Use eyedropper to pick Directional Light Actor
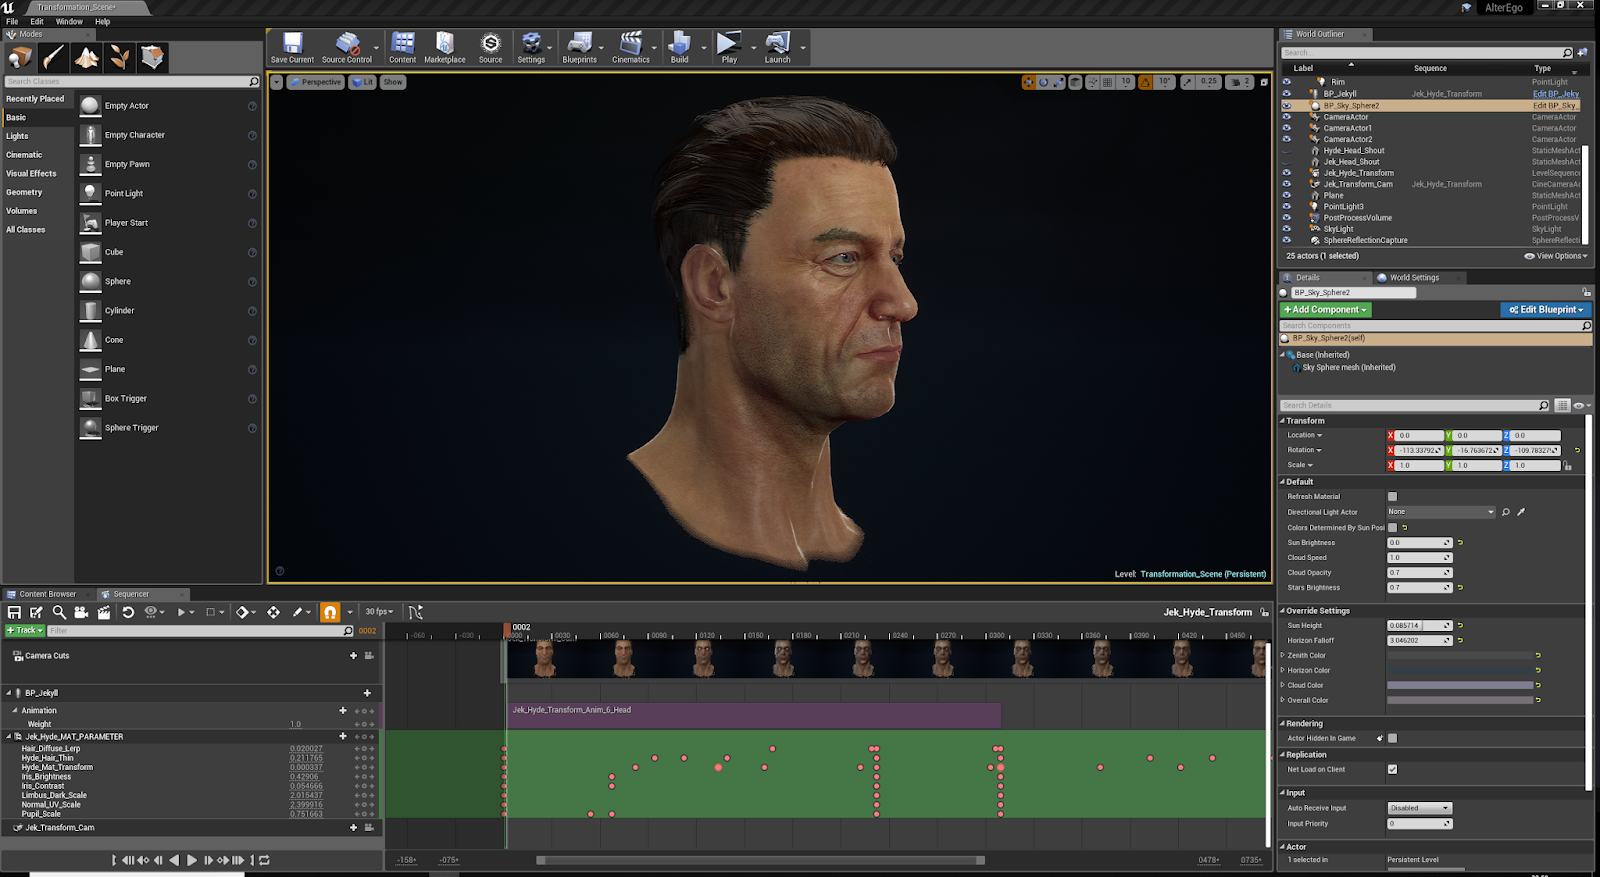Screen dimensions: 1600x877 1521,512
